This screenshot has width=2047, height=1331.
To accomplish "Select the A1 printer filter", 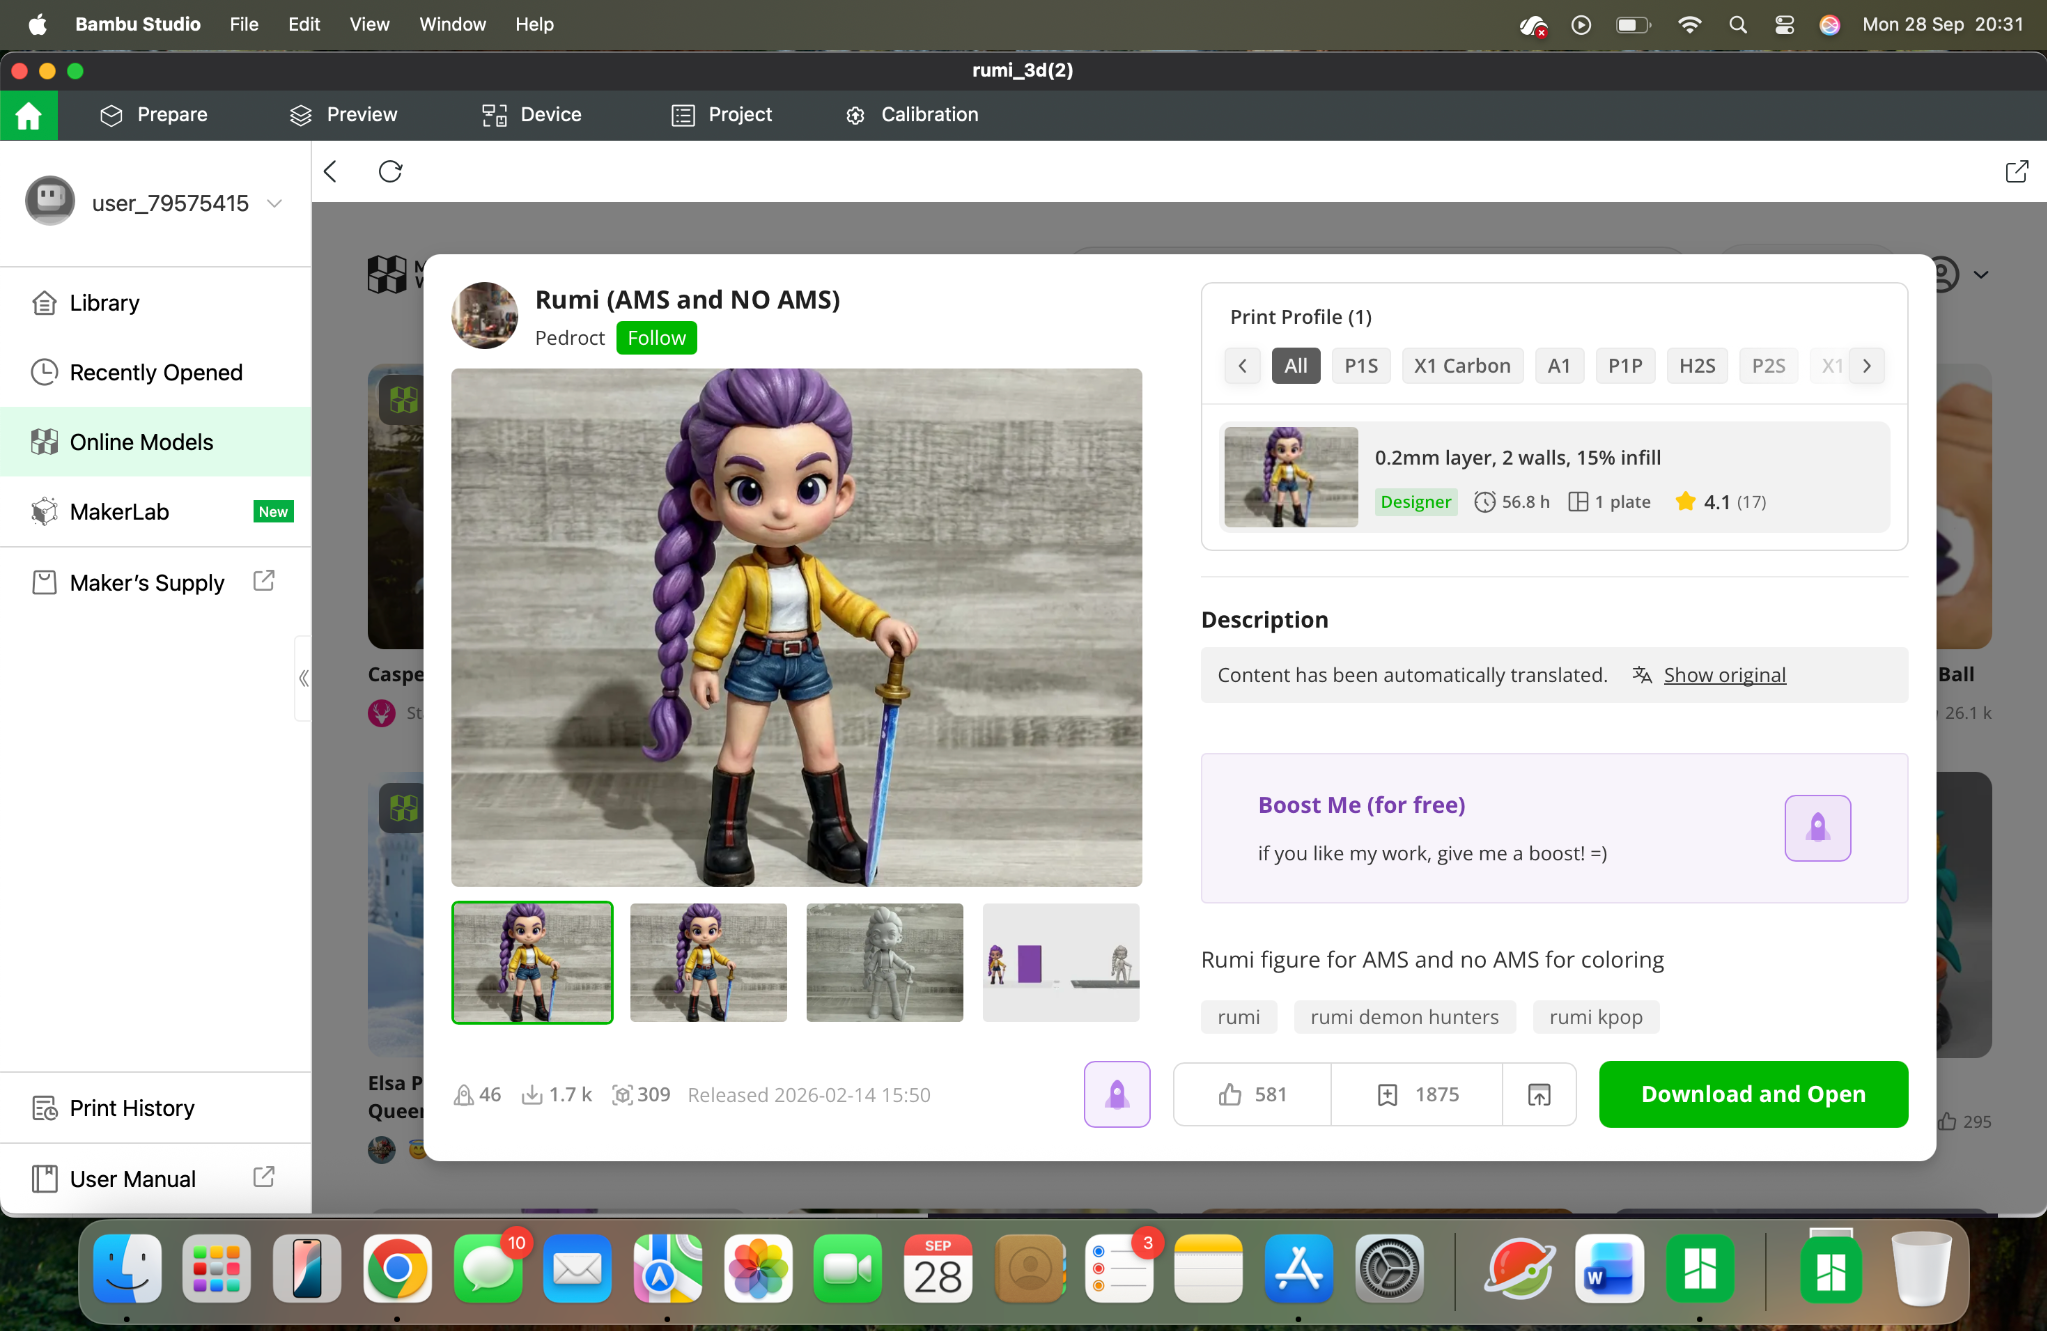I will (x=1559, y=366).
